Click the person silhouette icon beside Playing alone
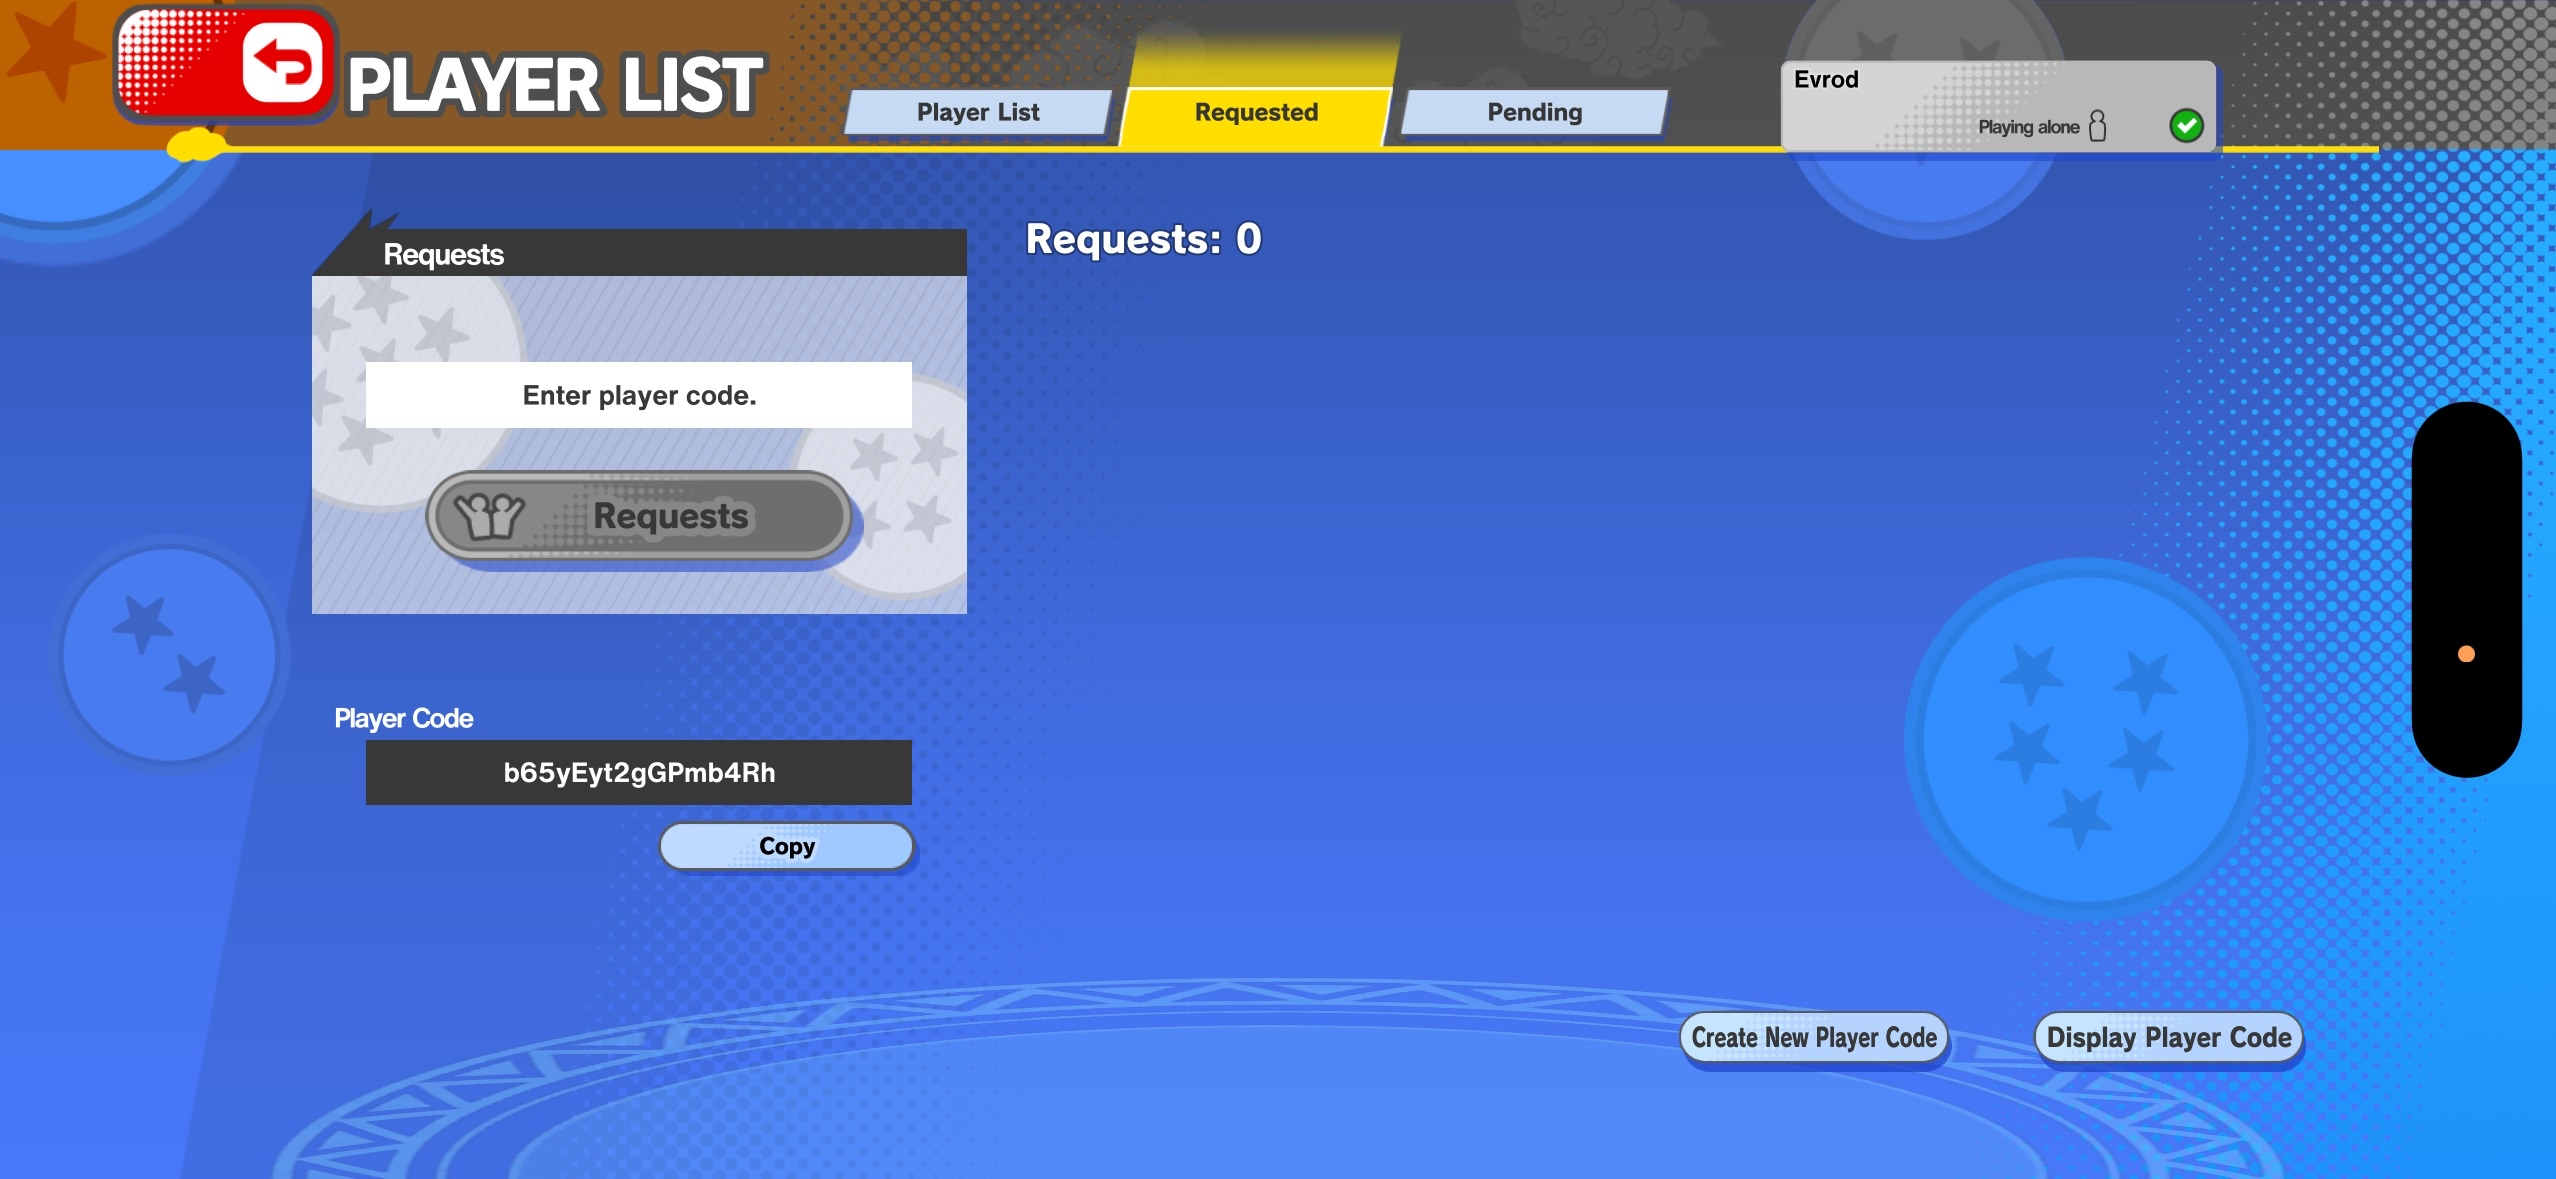 [2098, 126]
